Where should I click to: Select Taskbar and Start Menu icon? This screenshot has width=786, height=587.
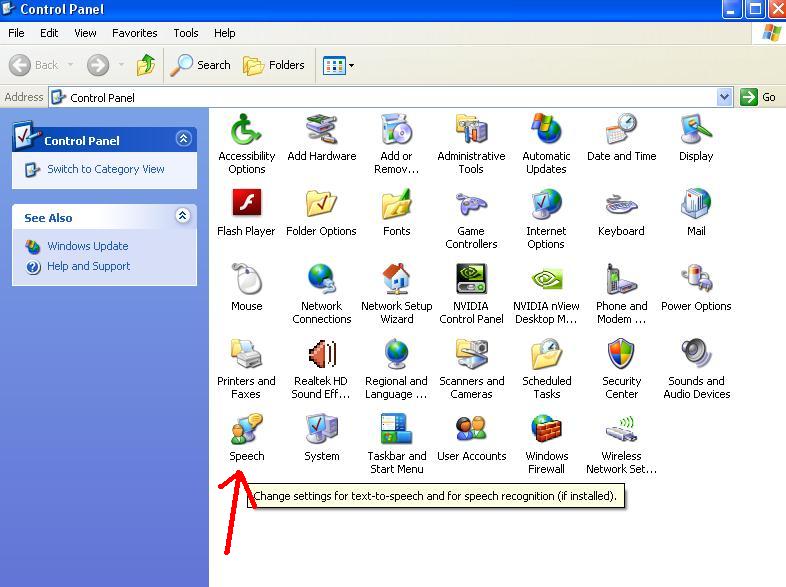point(397,429)
